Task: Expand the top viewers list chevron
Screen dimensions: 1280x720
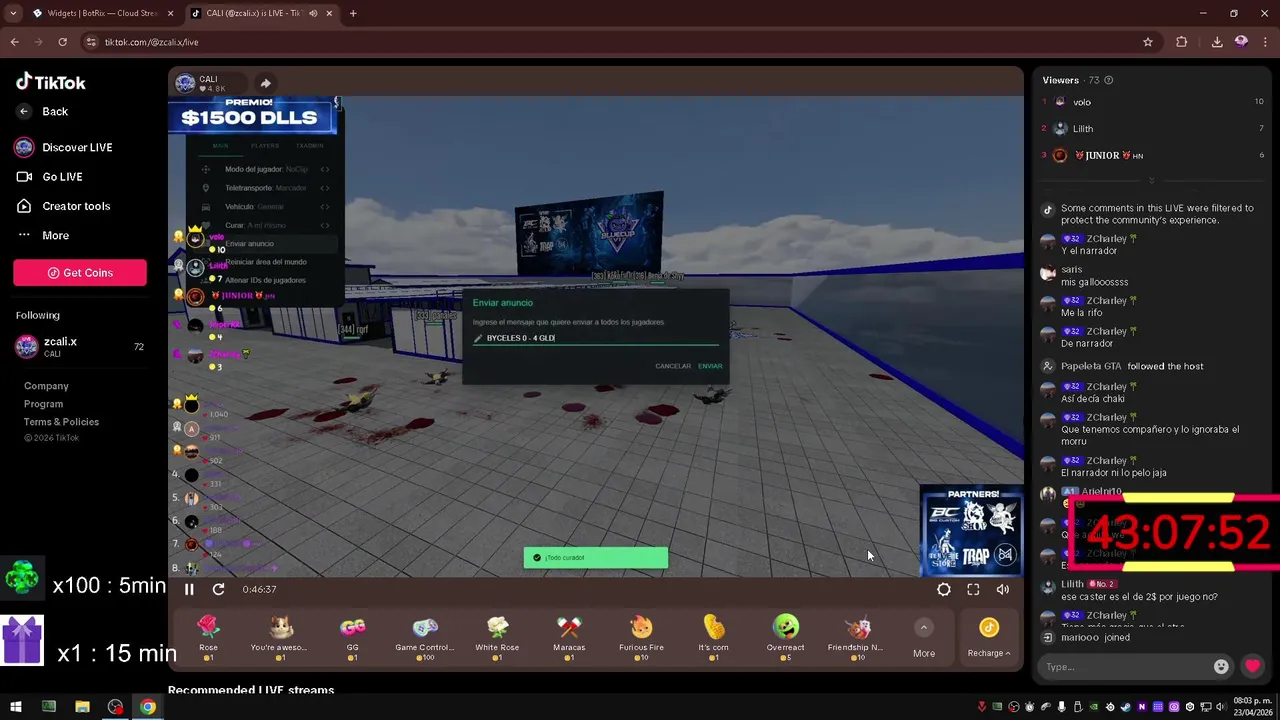Action: 1152,181
